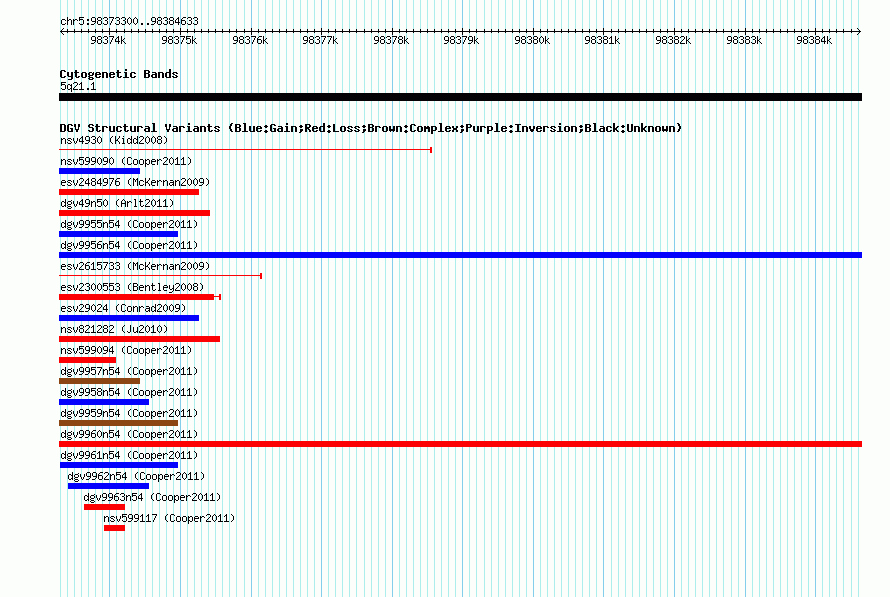The height and width of the screenshot is (597, 890).
Task: Click the 98376k ruler mark
Action: 250,40
